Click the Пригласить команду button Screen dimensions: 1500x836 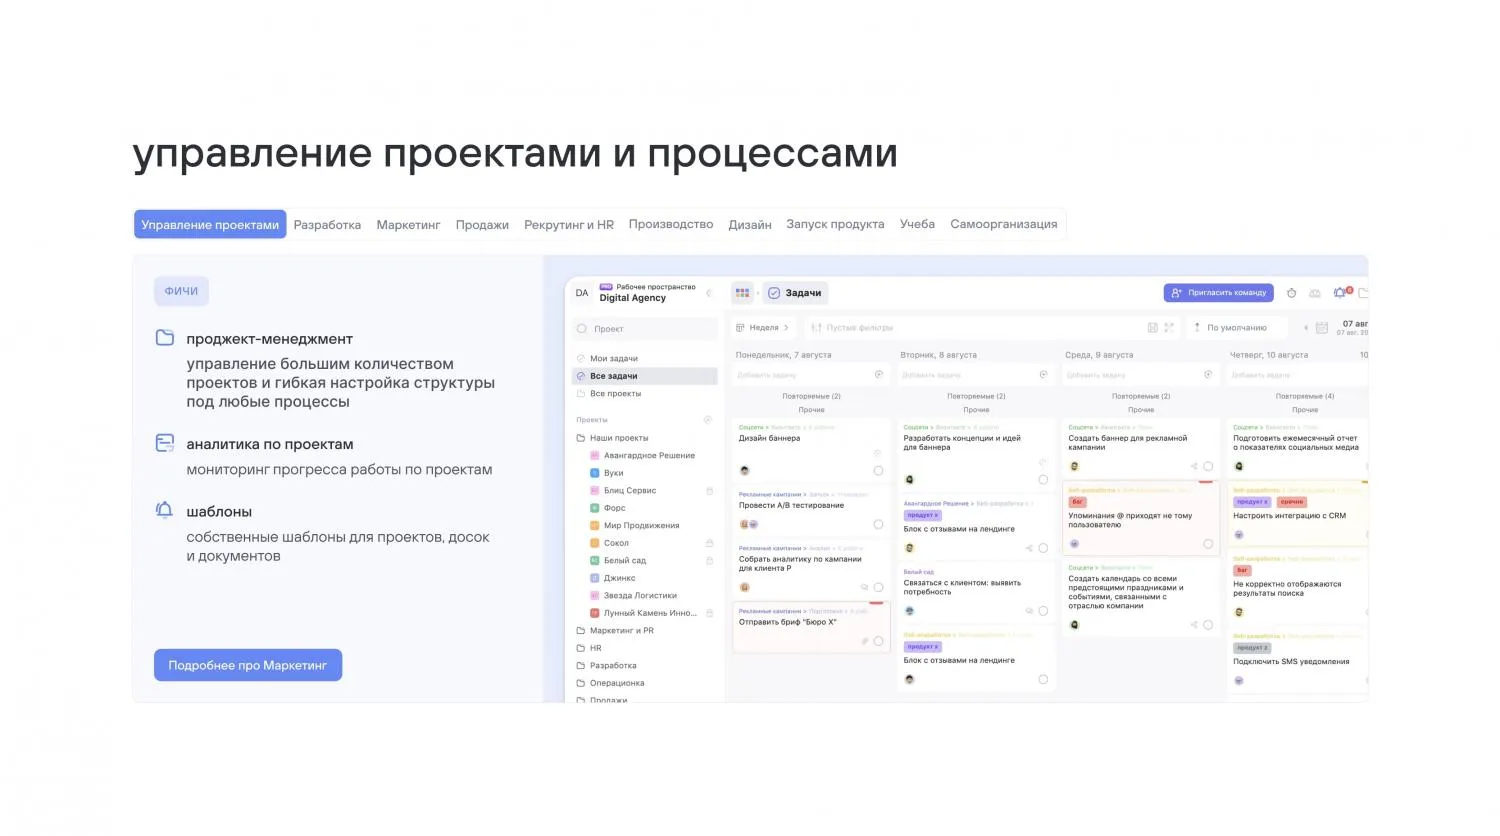tap(1219, 292)
